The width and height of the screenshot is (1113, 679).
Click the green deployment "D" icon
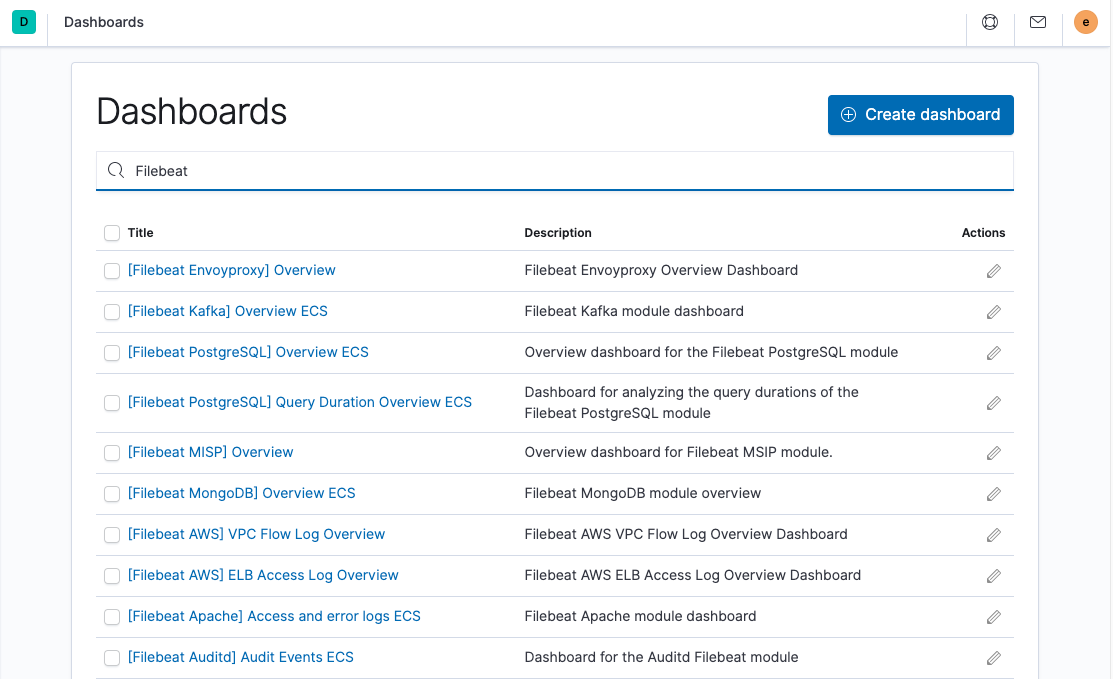pyautogui.click(x=23, y=21)
